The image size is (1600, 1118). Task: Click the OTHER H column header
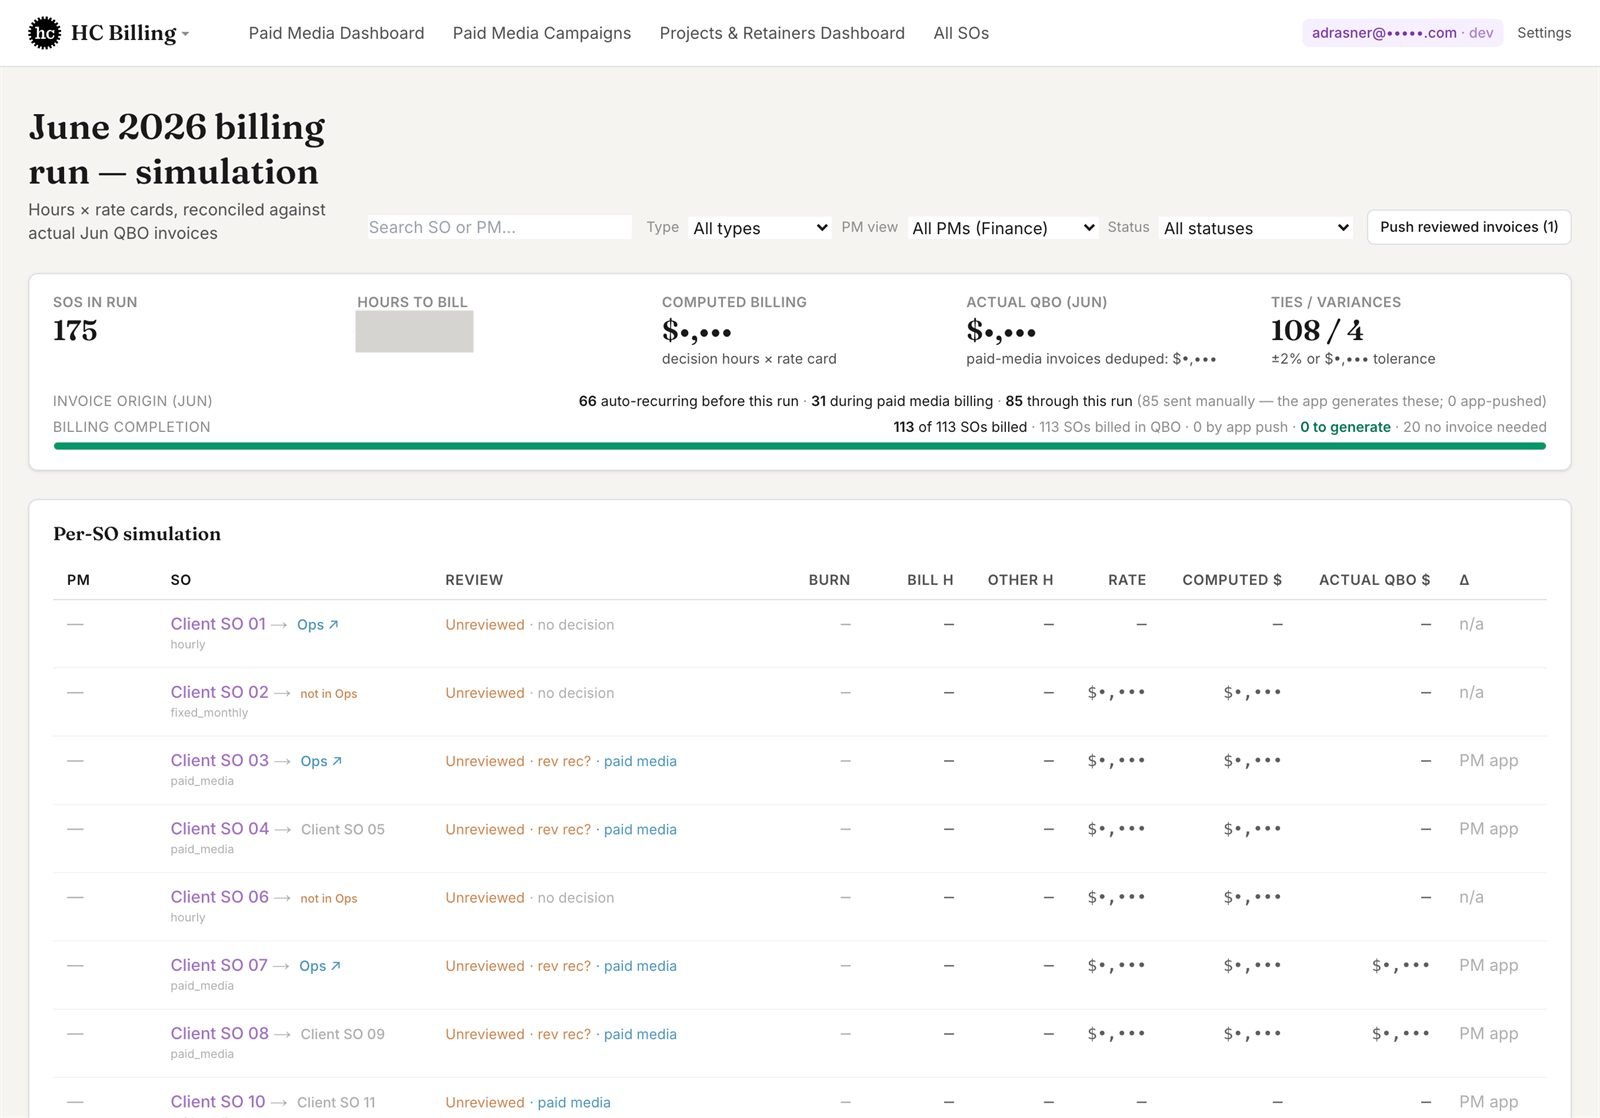1020,580
